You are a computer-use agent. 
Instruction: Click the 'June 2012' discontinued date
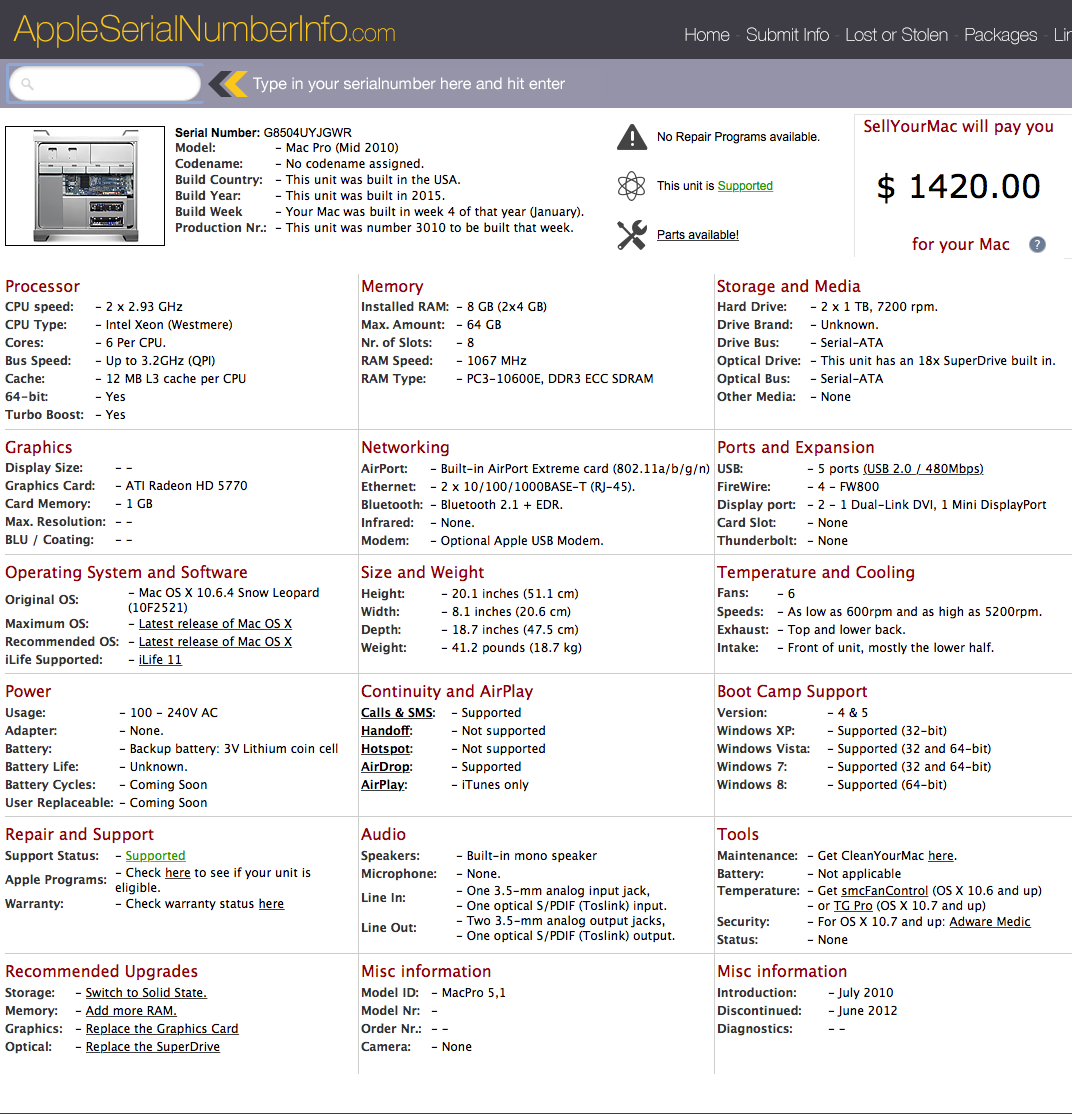click(867, 1011)
